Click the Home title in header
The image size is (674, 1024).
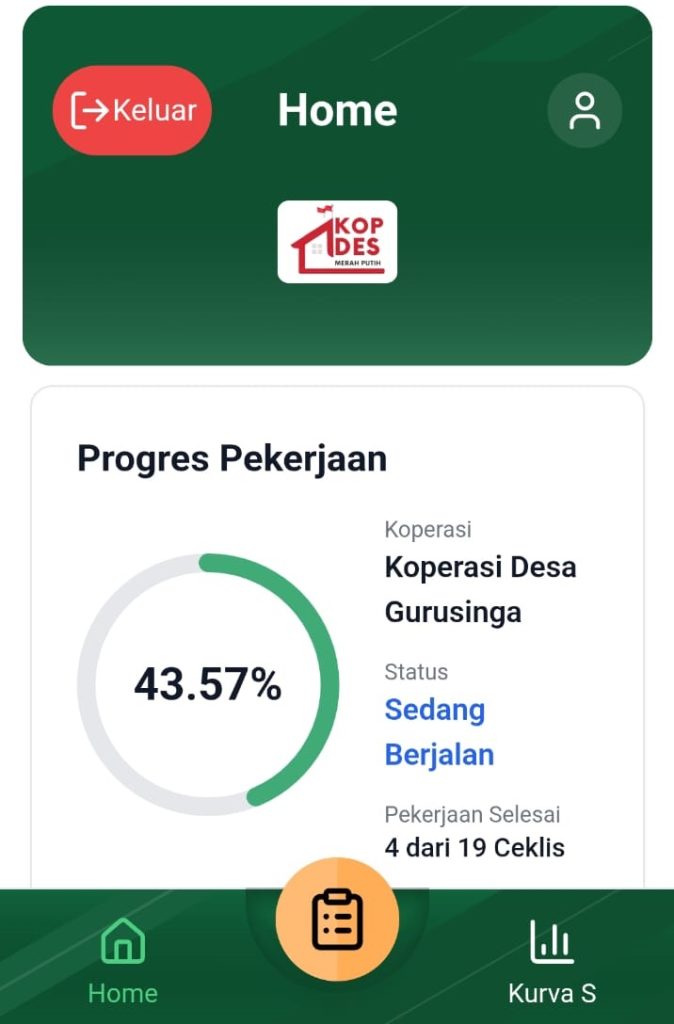337,110
